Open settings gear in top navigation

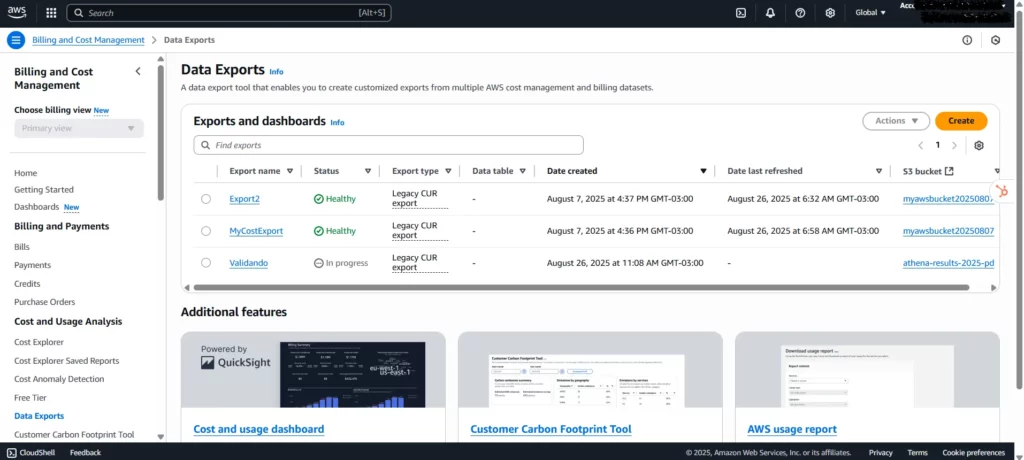830,13
